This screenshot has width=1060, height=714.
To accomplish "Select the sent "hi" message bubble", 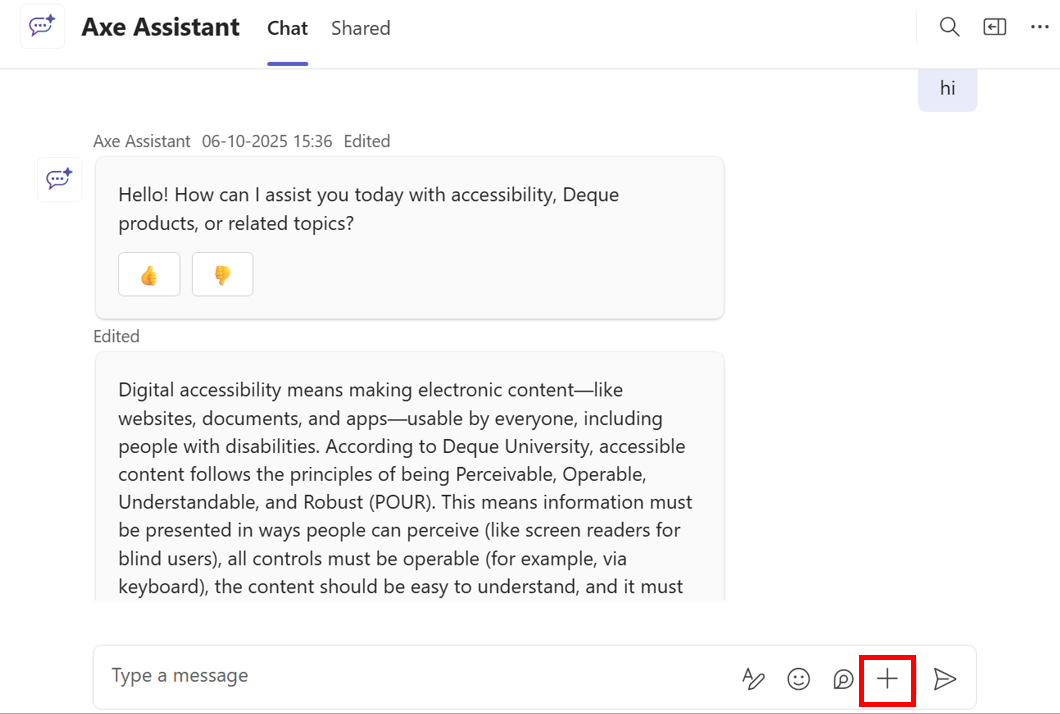I will pos(947,88).
